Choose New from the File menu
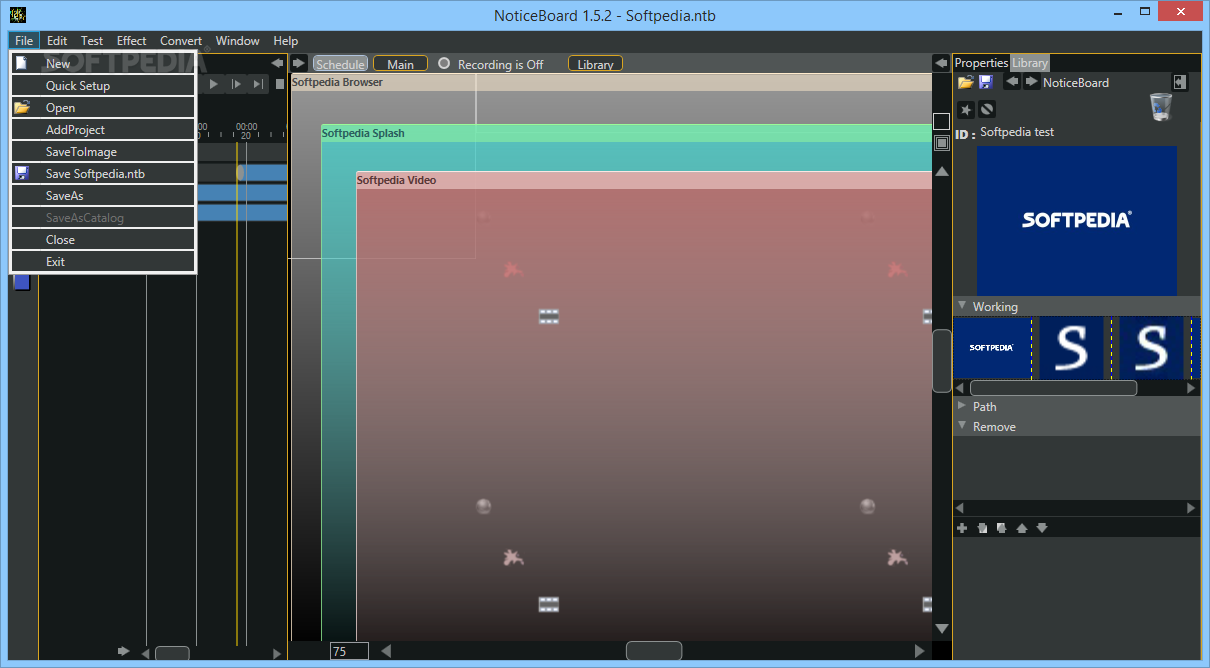Viewport: 1210px width, 668px height. pos(103,63)
